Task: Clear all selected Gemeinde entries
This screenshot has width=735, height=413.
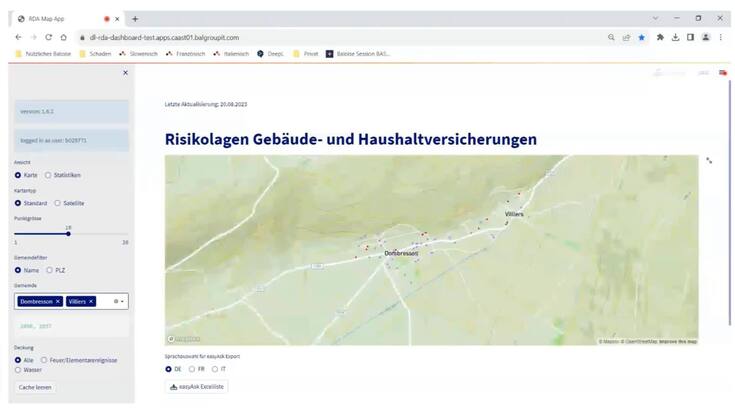Action: pos(116,301)
